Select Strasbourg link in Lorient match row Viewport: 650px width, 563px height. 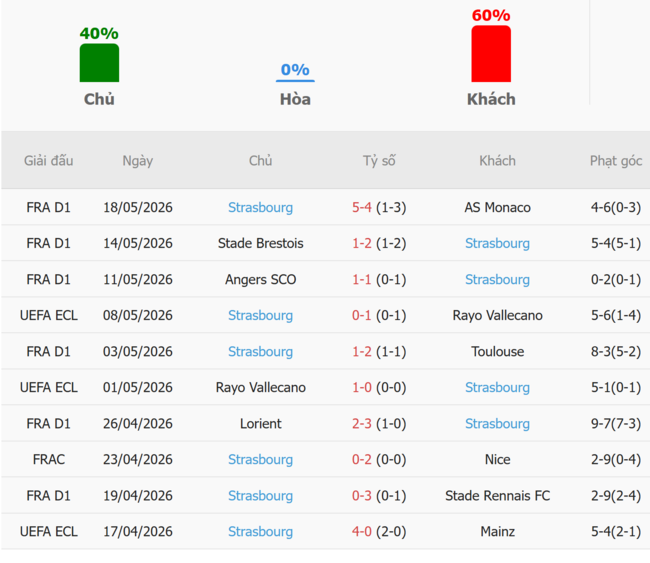(x=497, y=424)
